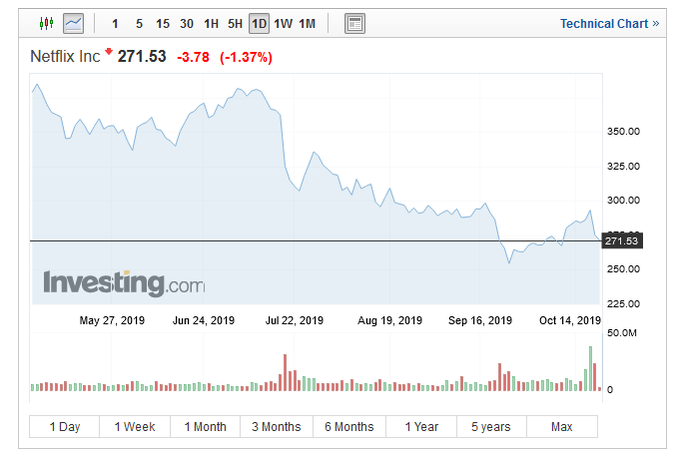Viewport: 680px width, 456px height.
Task: Click the 250.00 price axis label
Action: click(x=623, y=269)
